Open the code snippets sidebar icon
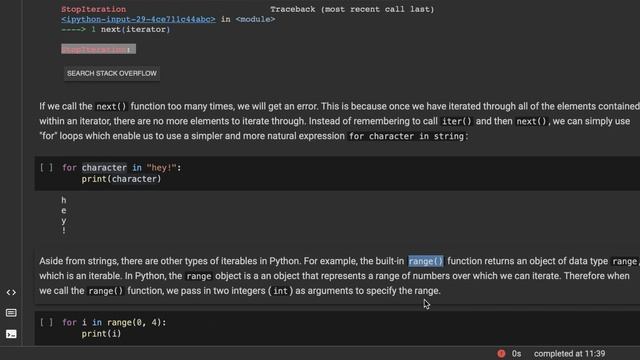 pyautogui.click(x=11, y=292)
